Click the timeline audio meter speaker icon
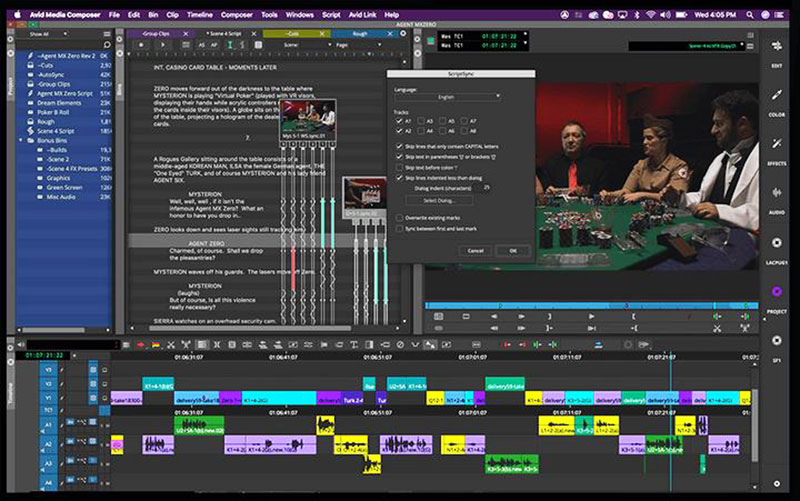 click(x=21, y=345)
